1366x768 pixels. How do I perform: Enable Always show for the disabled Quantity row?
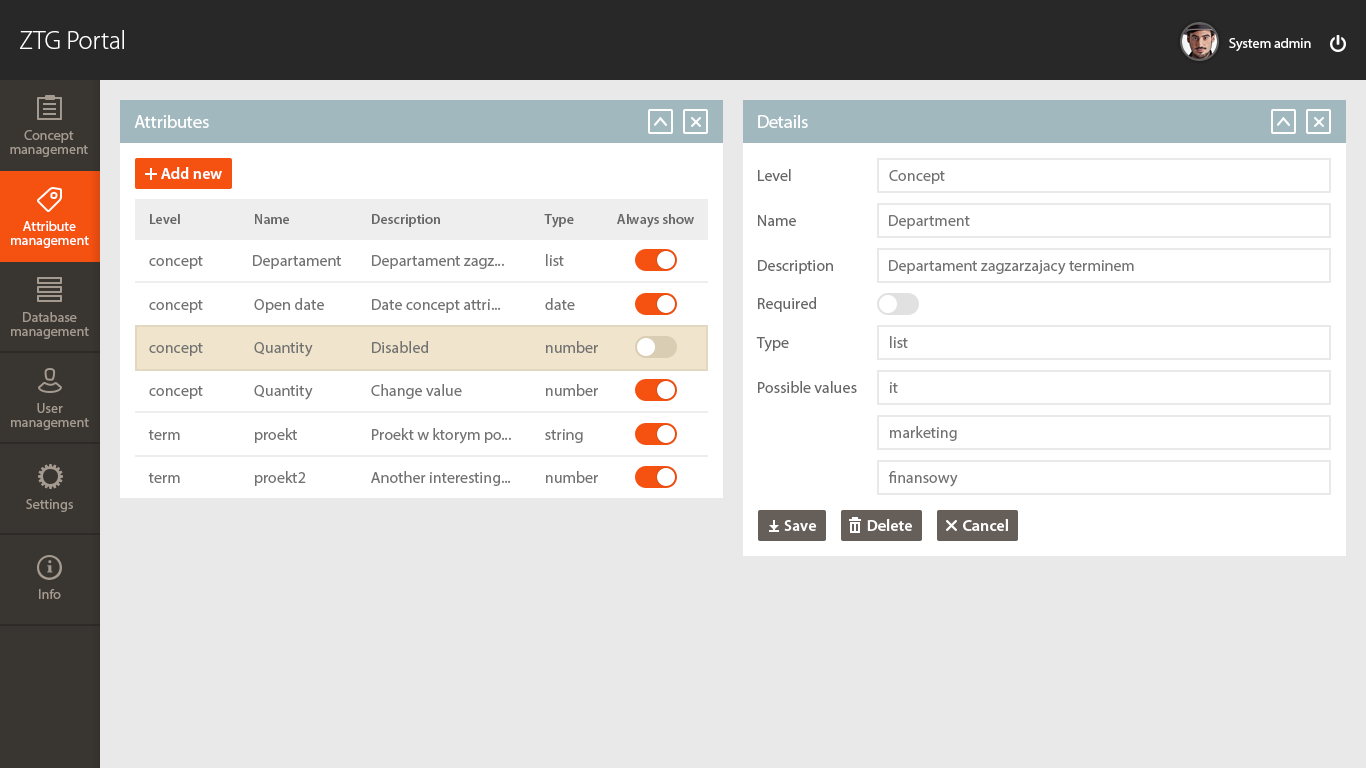point(655,347)
